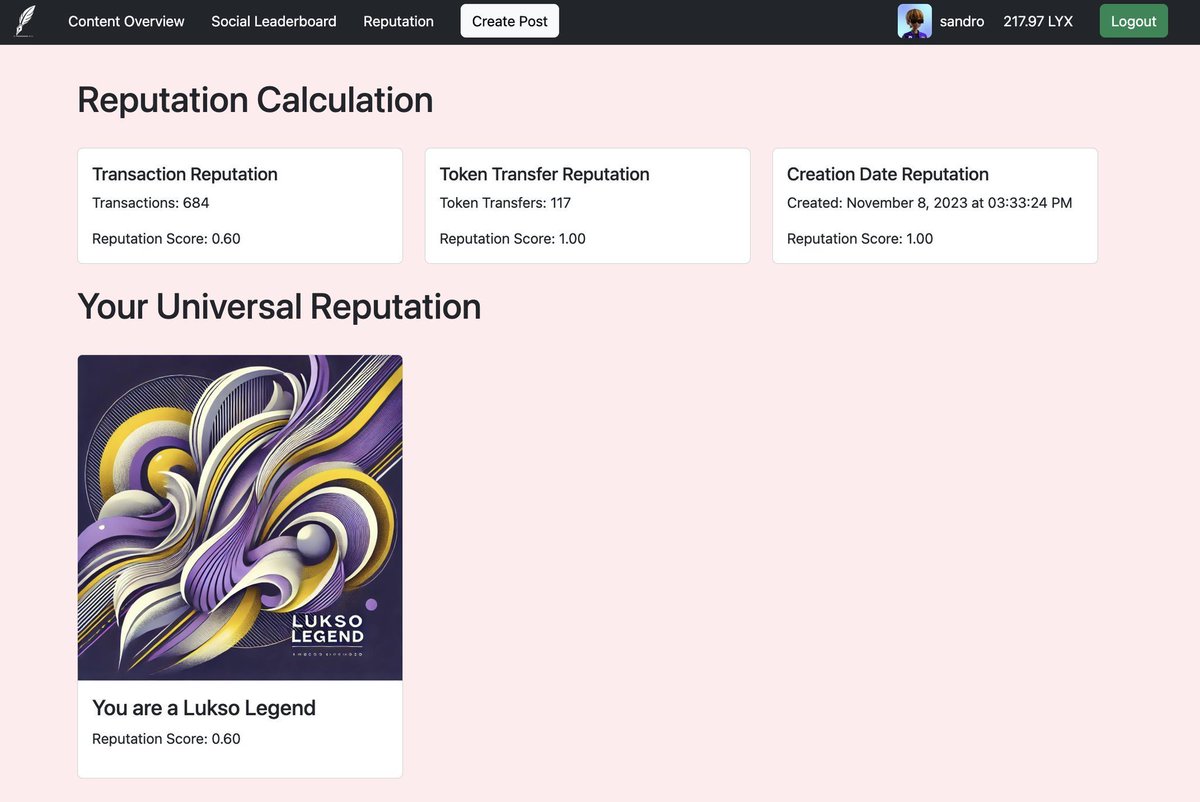Click Your Universal Reputation heading
This screenshot has height=802, width=1200.
pyautogui.click(x=279, y=306)
